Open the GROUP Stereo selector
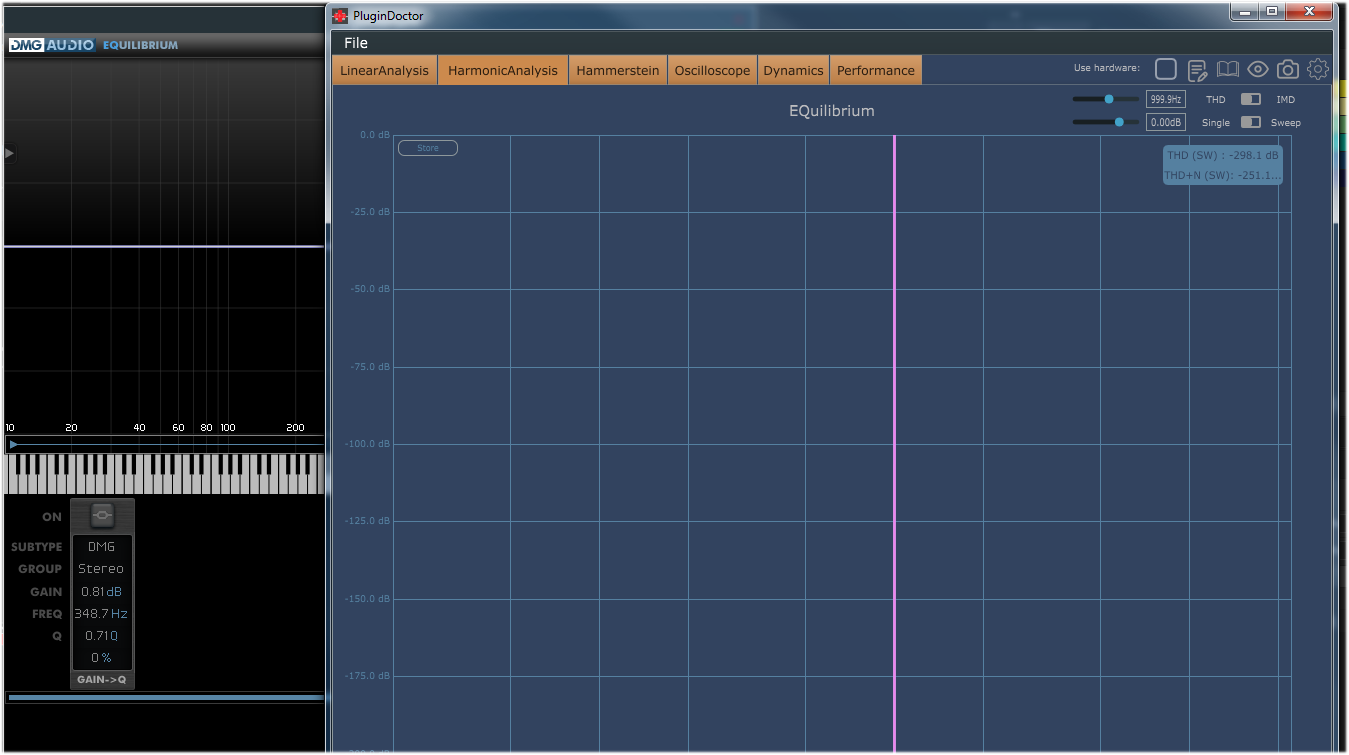 (x=101, y=569)
